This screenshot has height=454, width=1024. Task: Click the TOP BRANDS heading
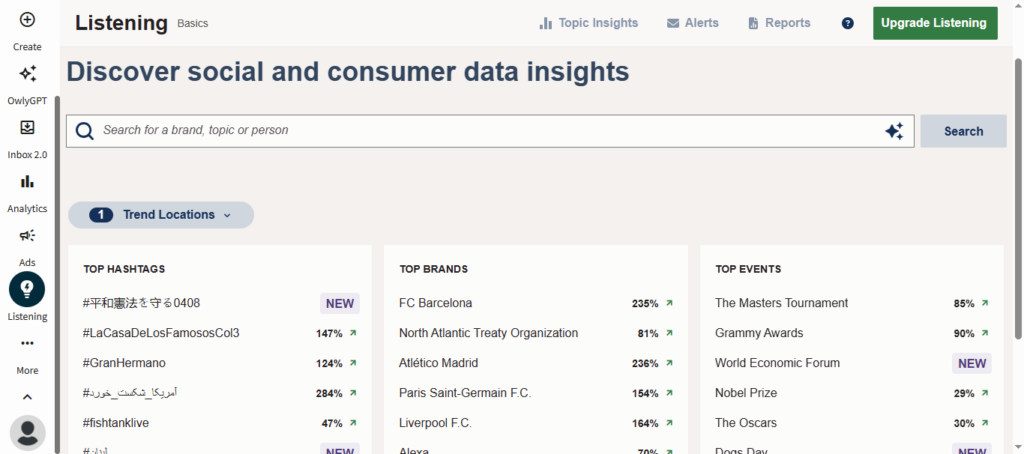click(x=434, y=269)
